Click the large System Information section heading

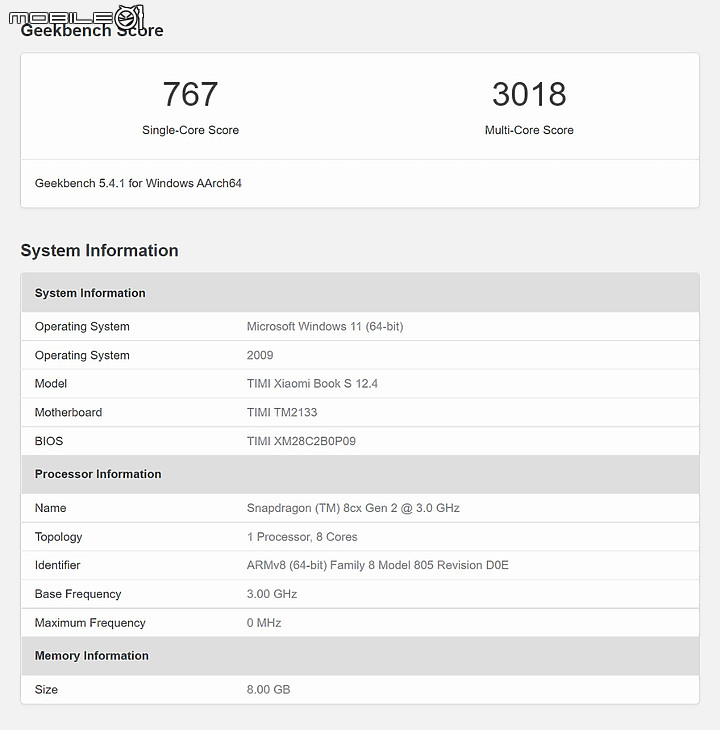[x=100, y=250]
